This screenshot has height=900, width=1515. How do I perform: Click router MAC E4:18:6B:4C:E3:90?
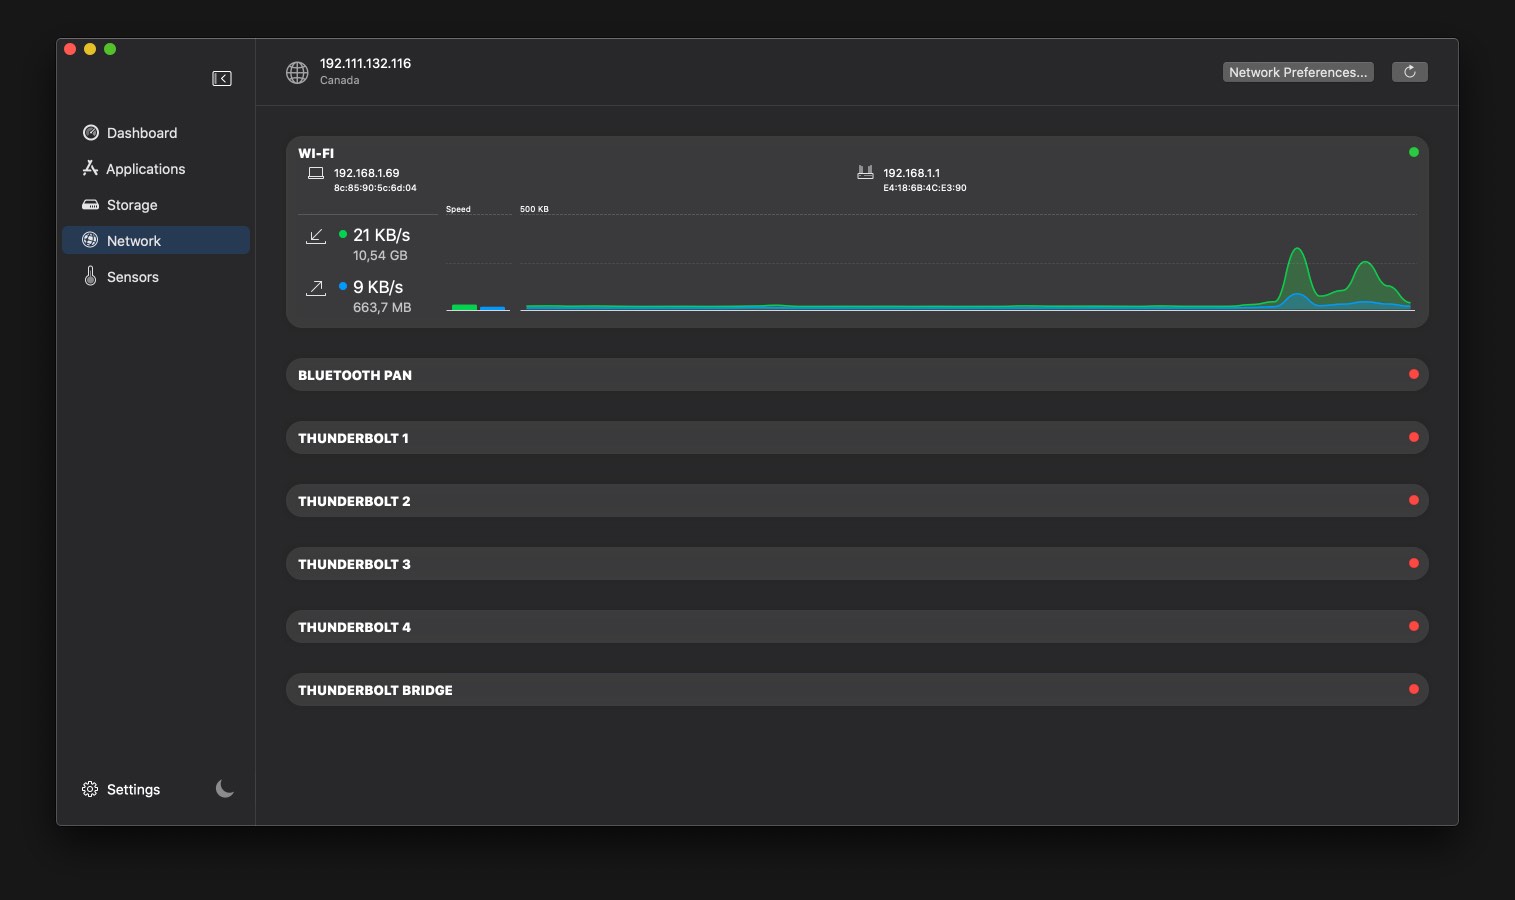click(x=925, y=188)
